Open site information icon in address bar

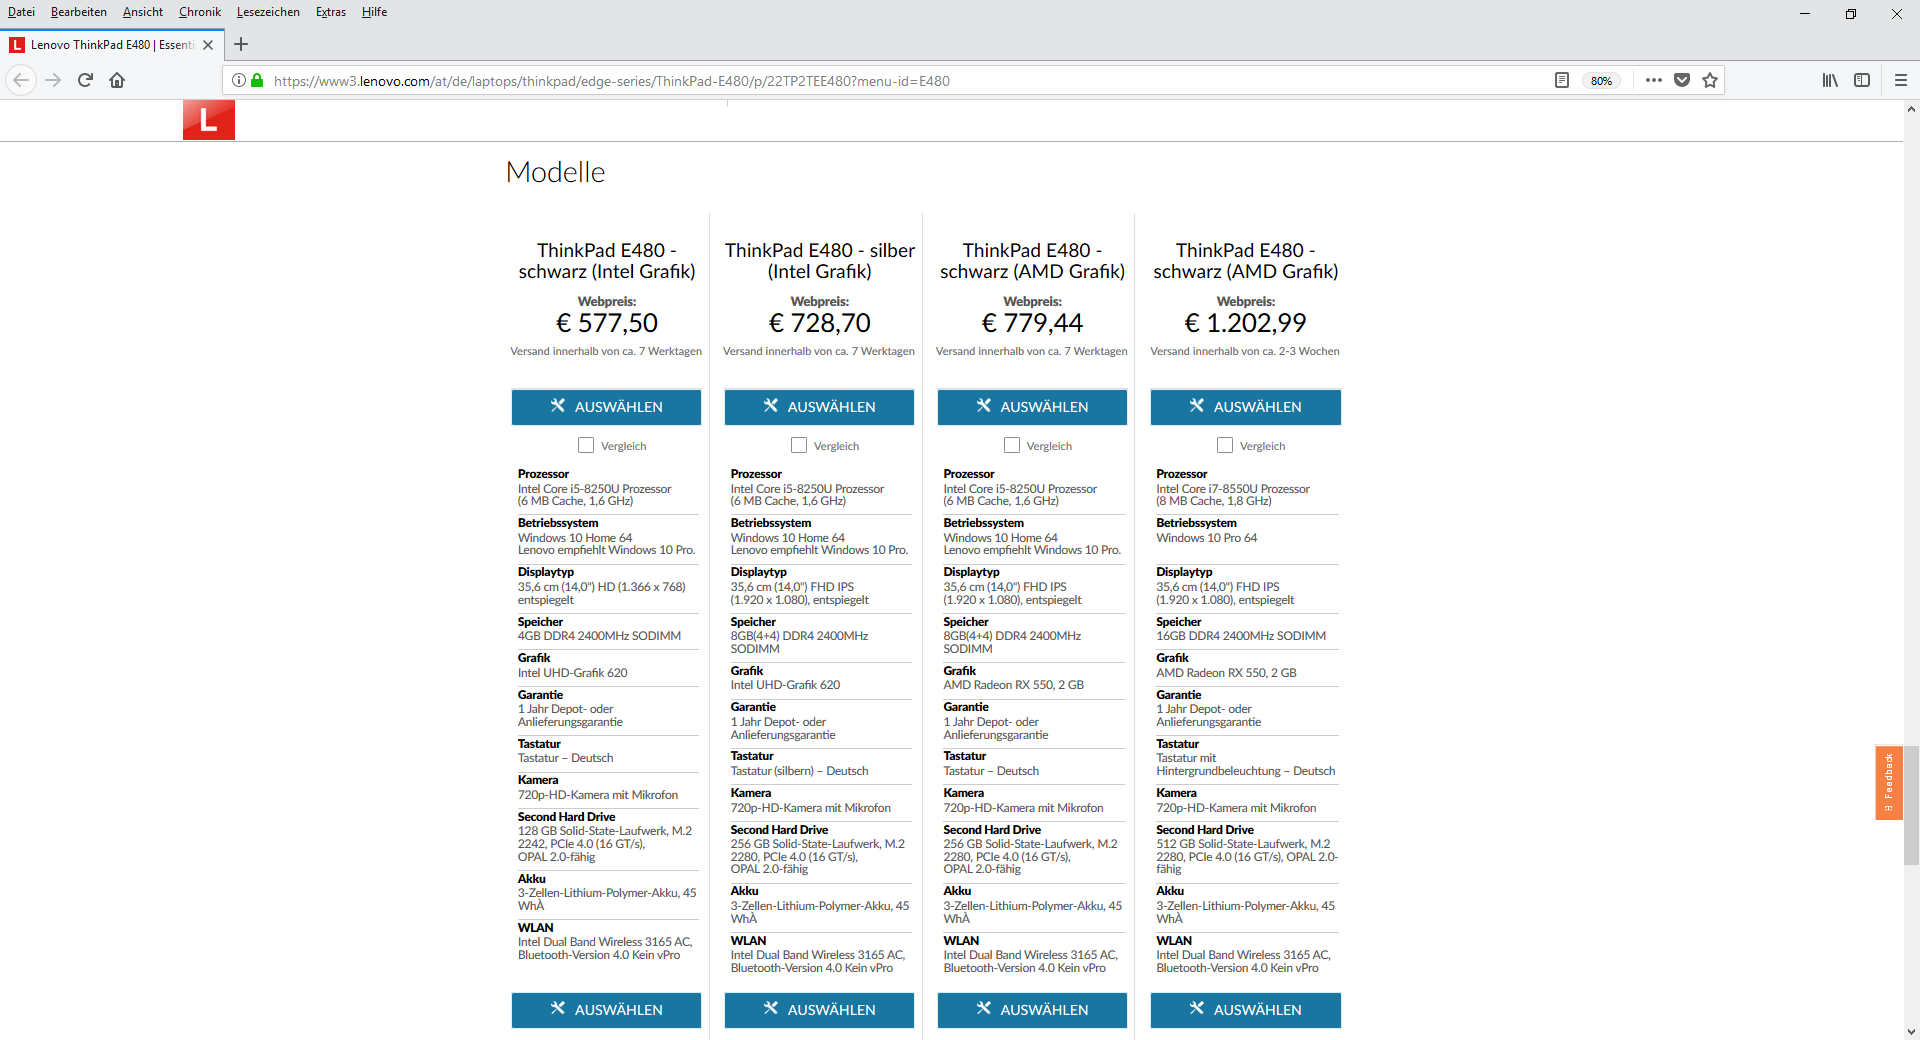coord(239,80)
